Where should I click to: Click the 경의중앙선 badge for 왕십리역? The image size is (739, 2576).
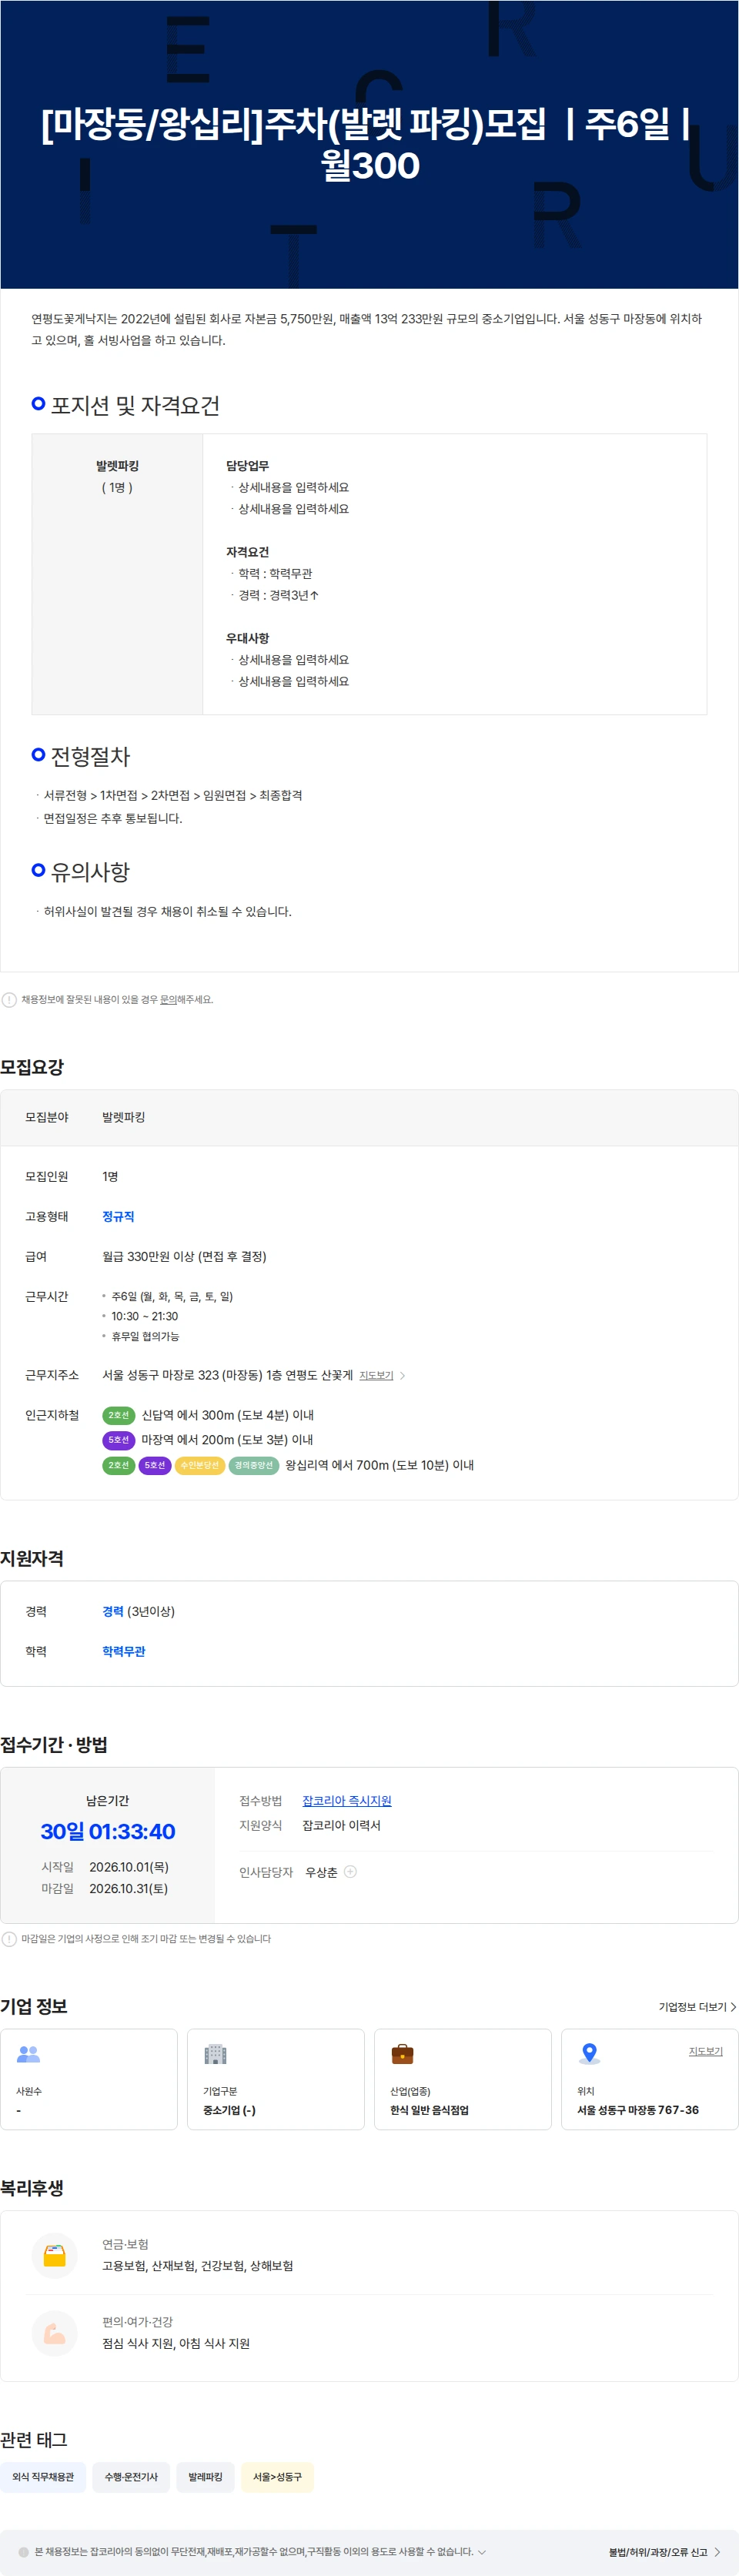(253, 1465)
